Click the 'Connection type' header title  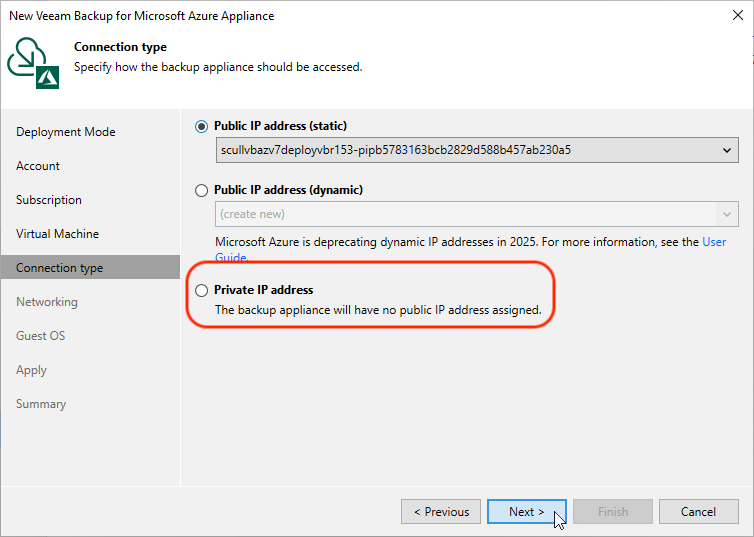(120, 47)
